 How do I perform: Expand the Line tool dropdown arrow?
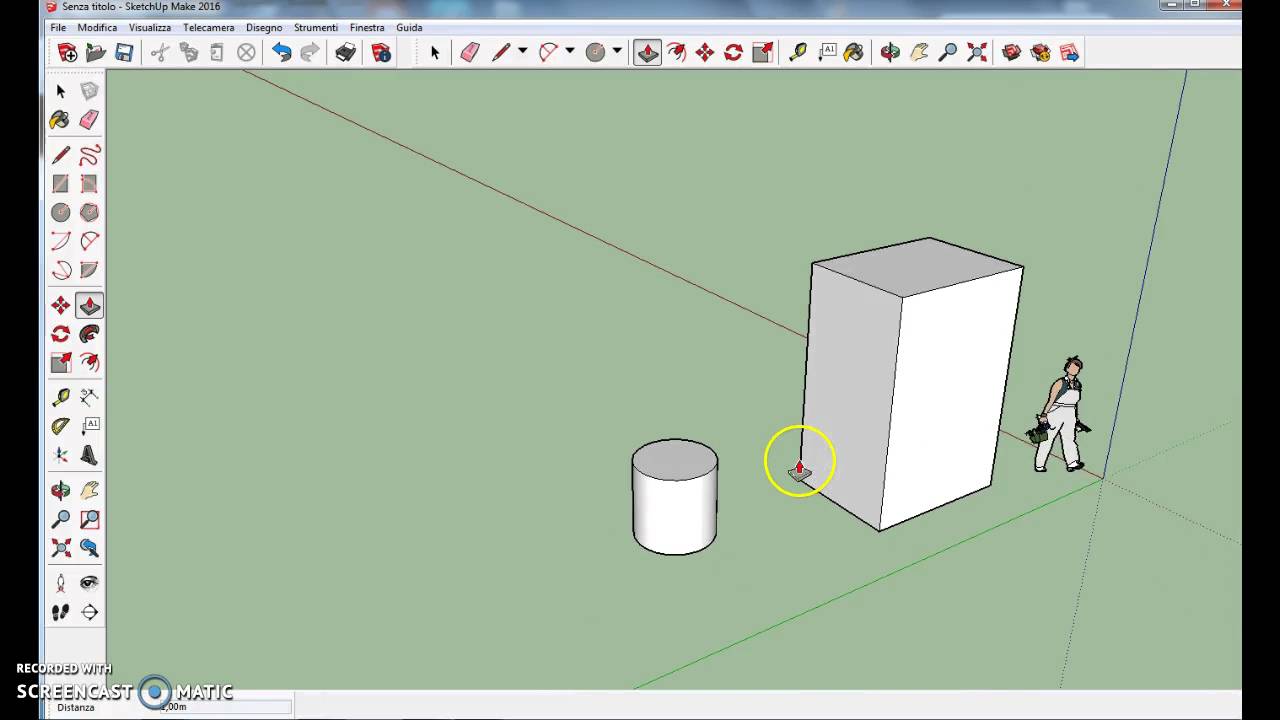tap(522, 51)
